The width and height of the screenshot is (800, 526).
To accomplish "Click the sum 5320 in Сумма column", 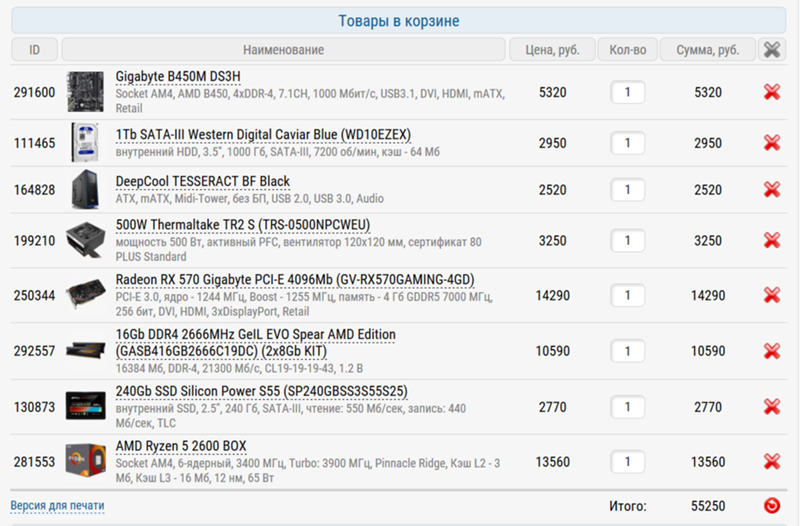I will tap(708, 92).
